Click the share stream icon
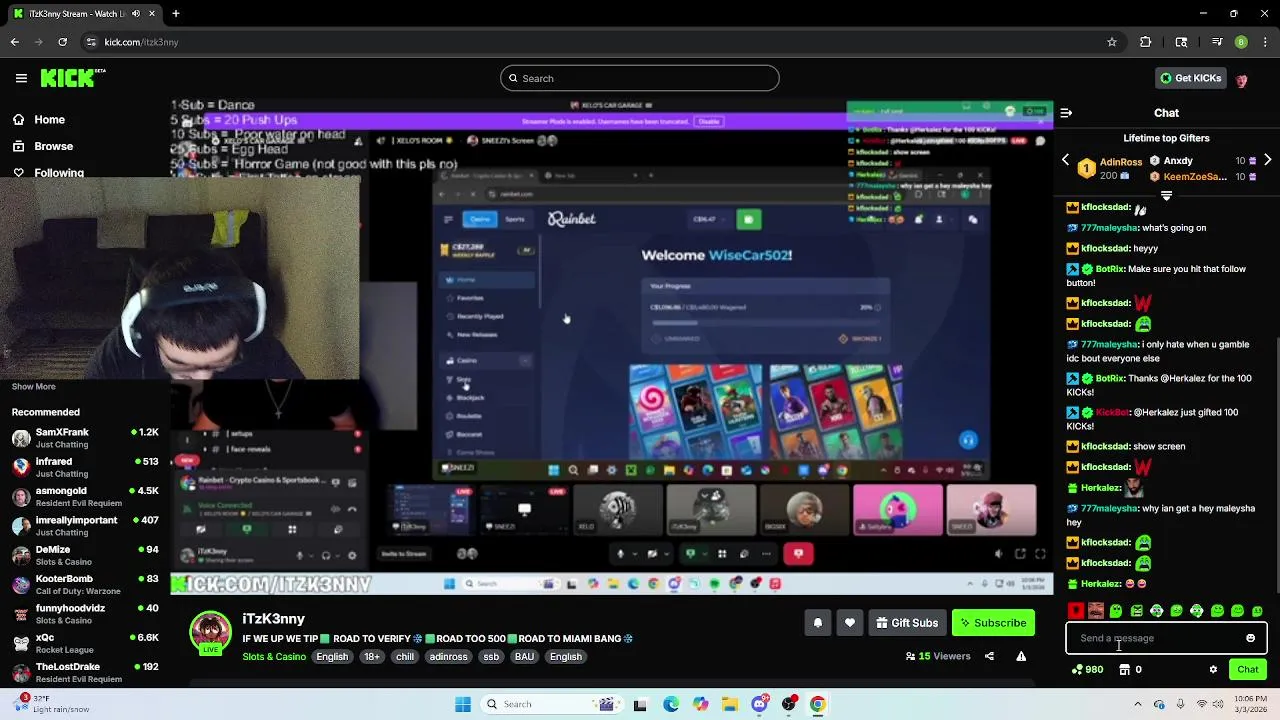The height and width of the screenshot is (720, 1280). 989,656
